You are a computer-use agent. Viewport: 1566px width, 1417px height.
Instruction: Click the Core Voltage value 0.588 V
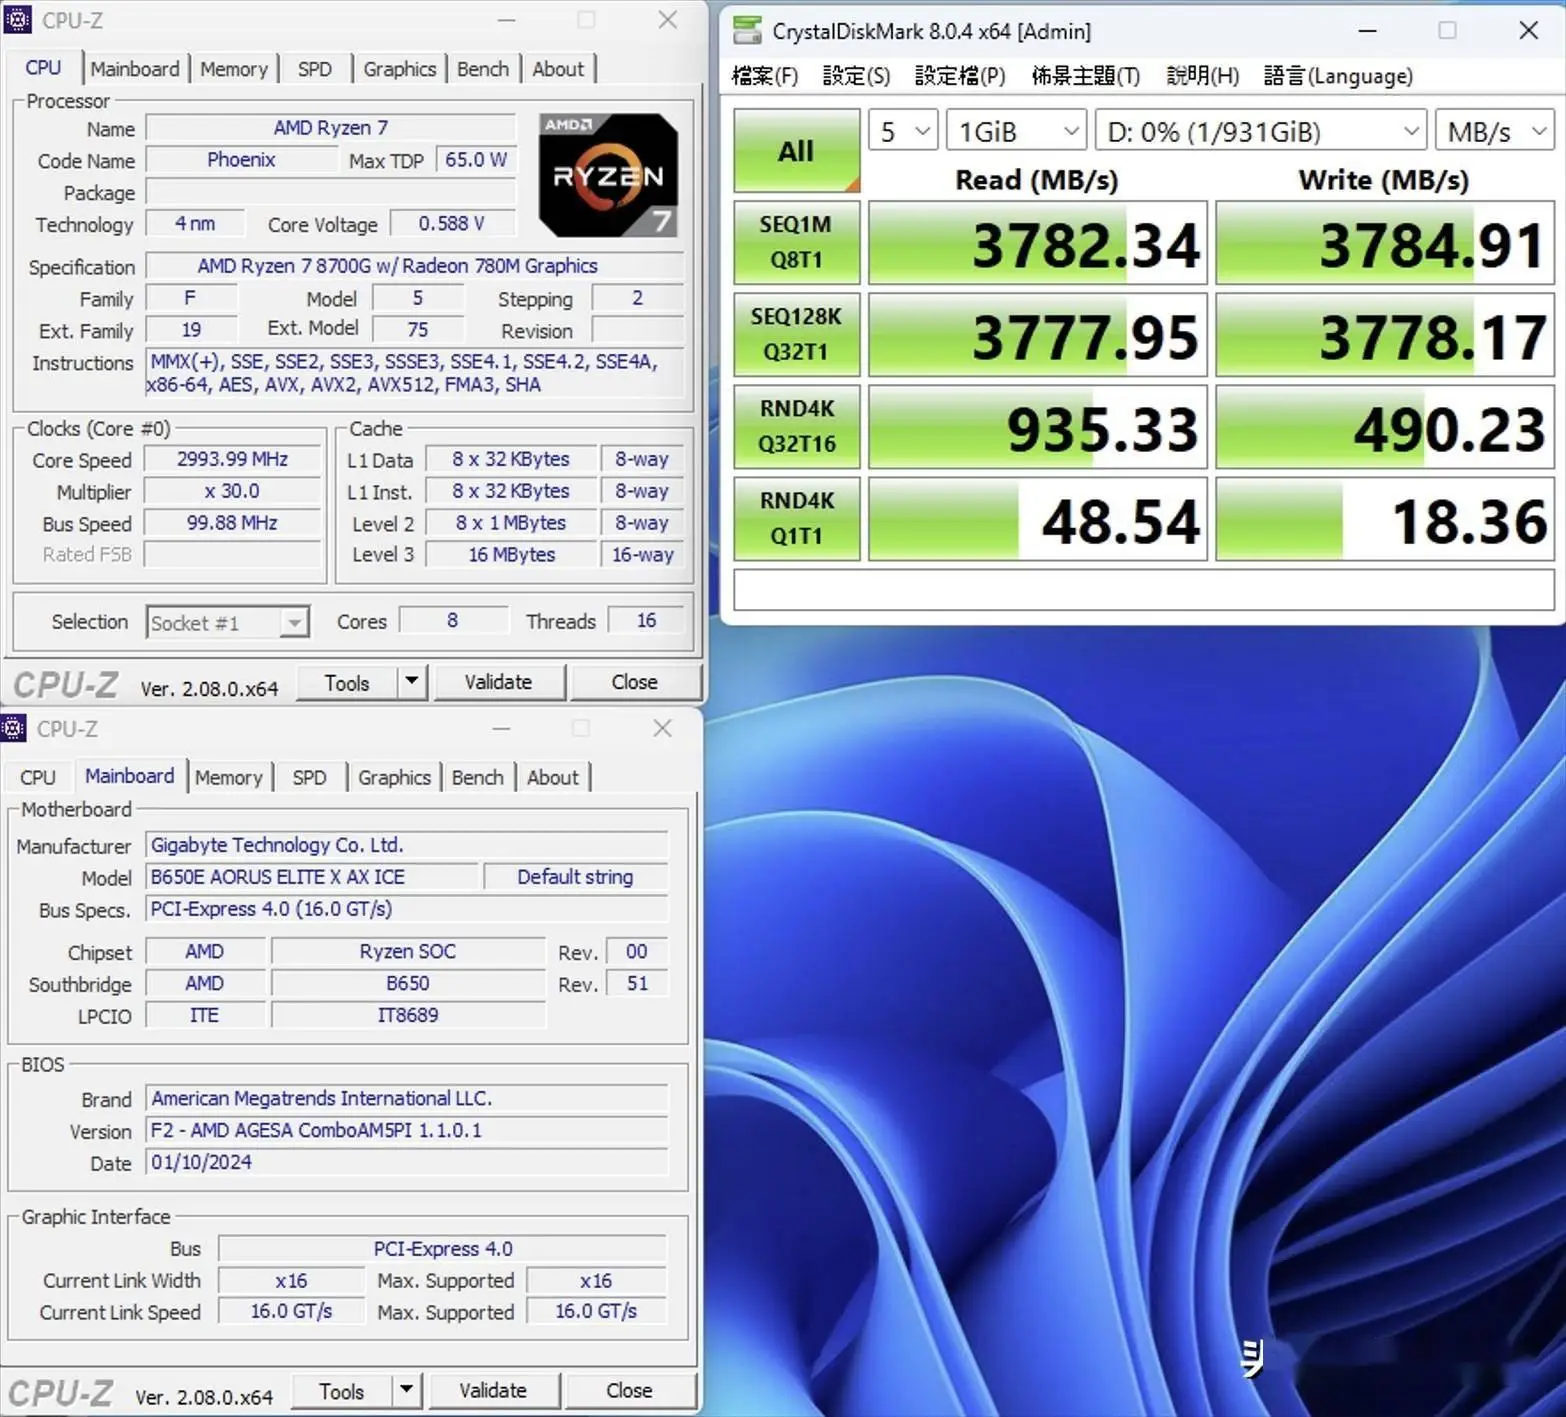coord(451,224)
